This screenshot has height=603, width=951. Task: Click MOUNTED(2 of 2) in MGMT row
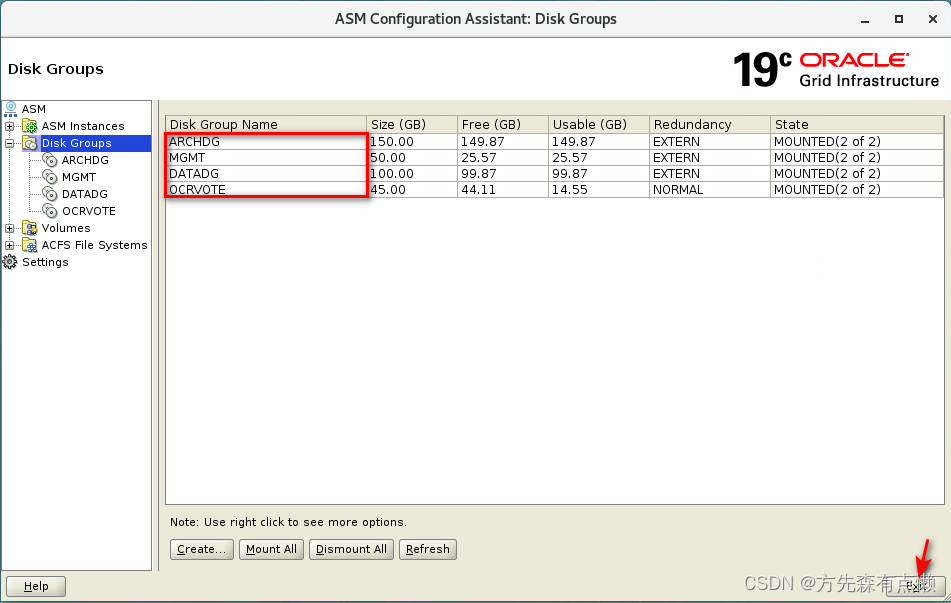pyautogui.click(x=857, y=158)
